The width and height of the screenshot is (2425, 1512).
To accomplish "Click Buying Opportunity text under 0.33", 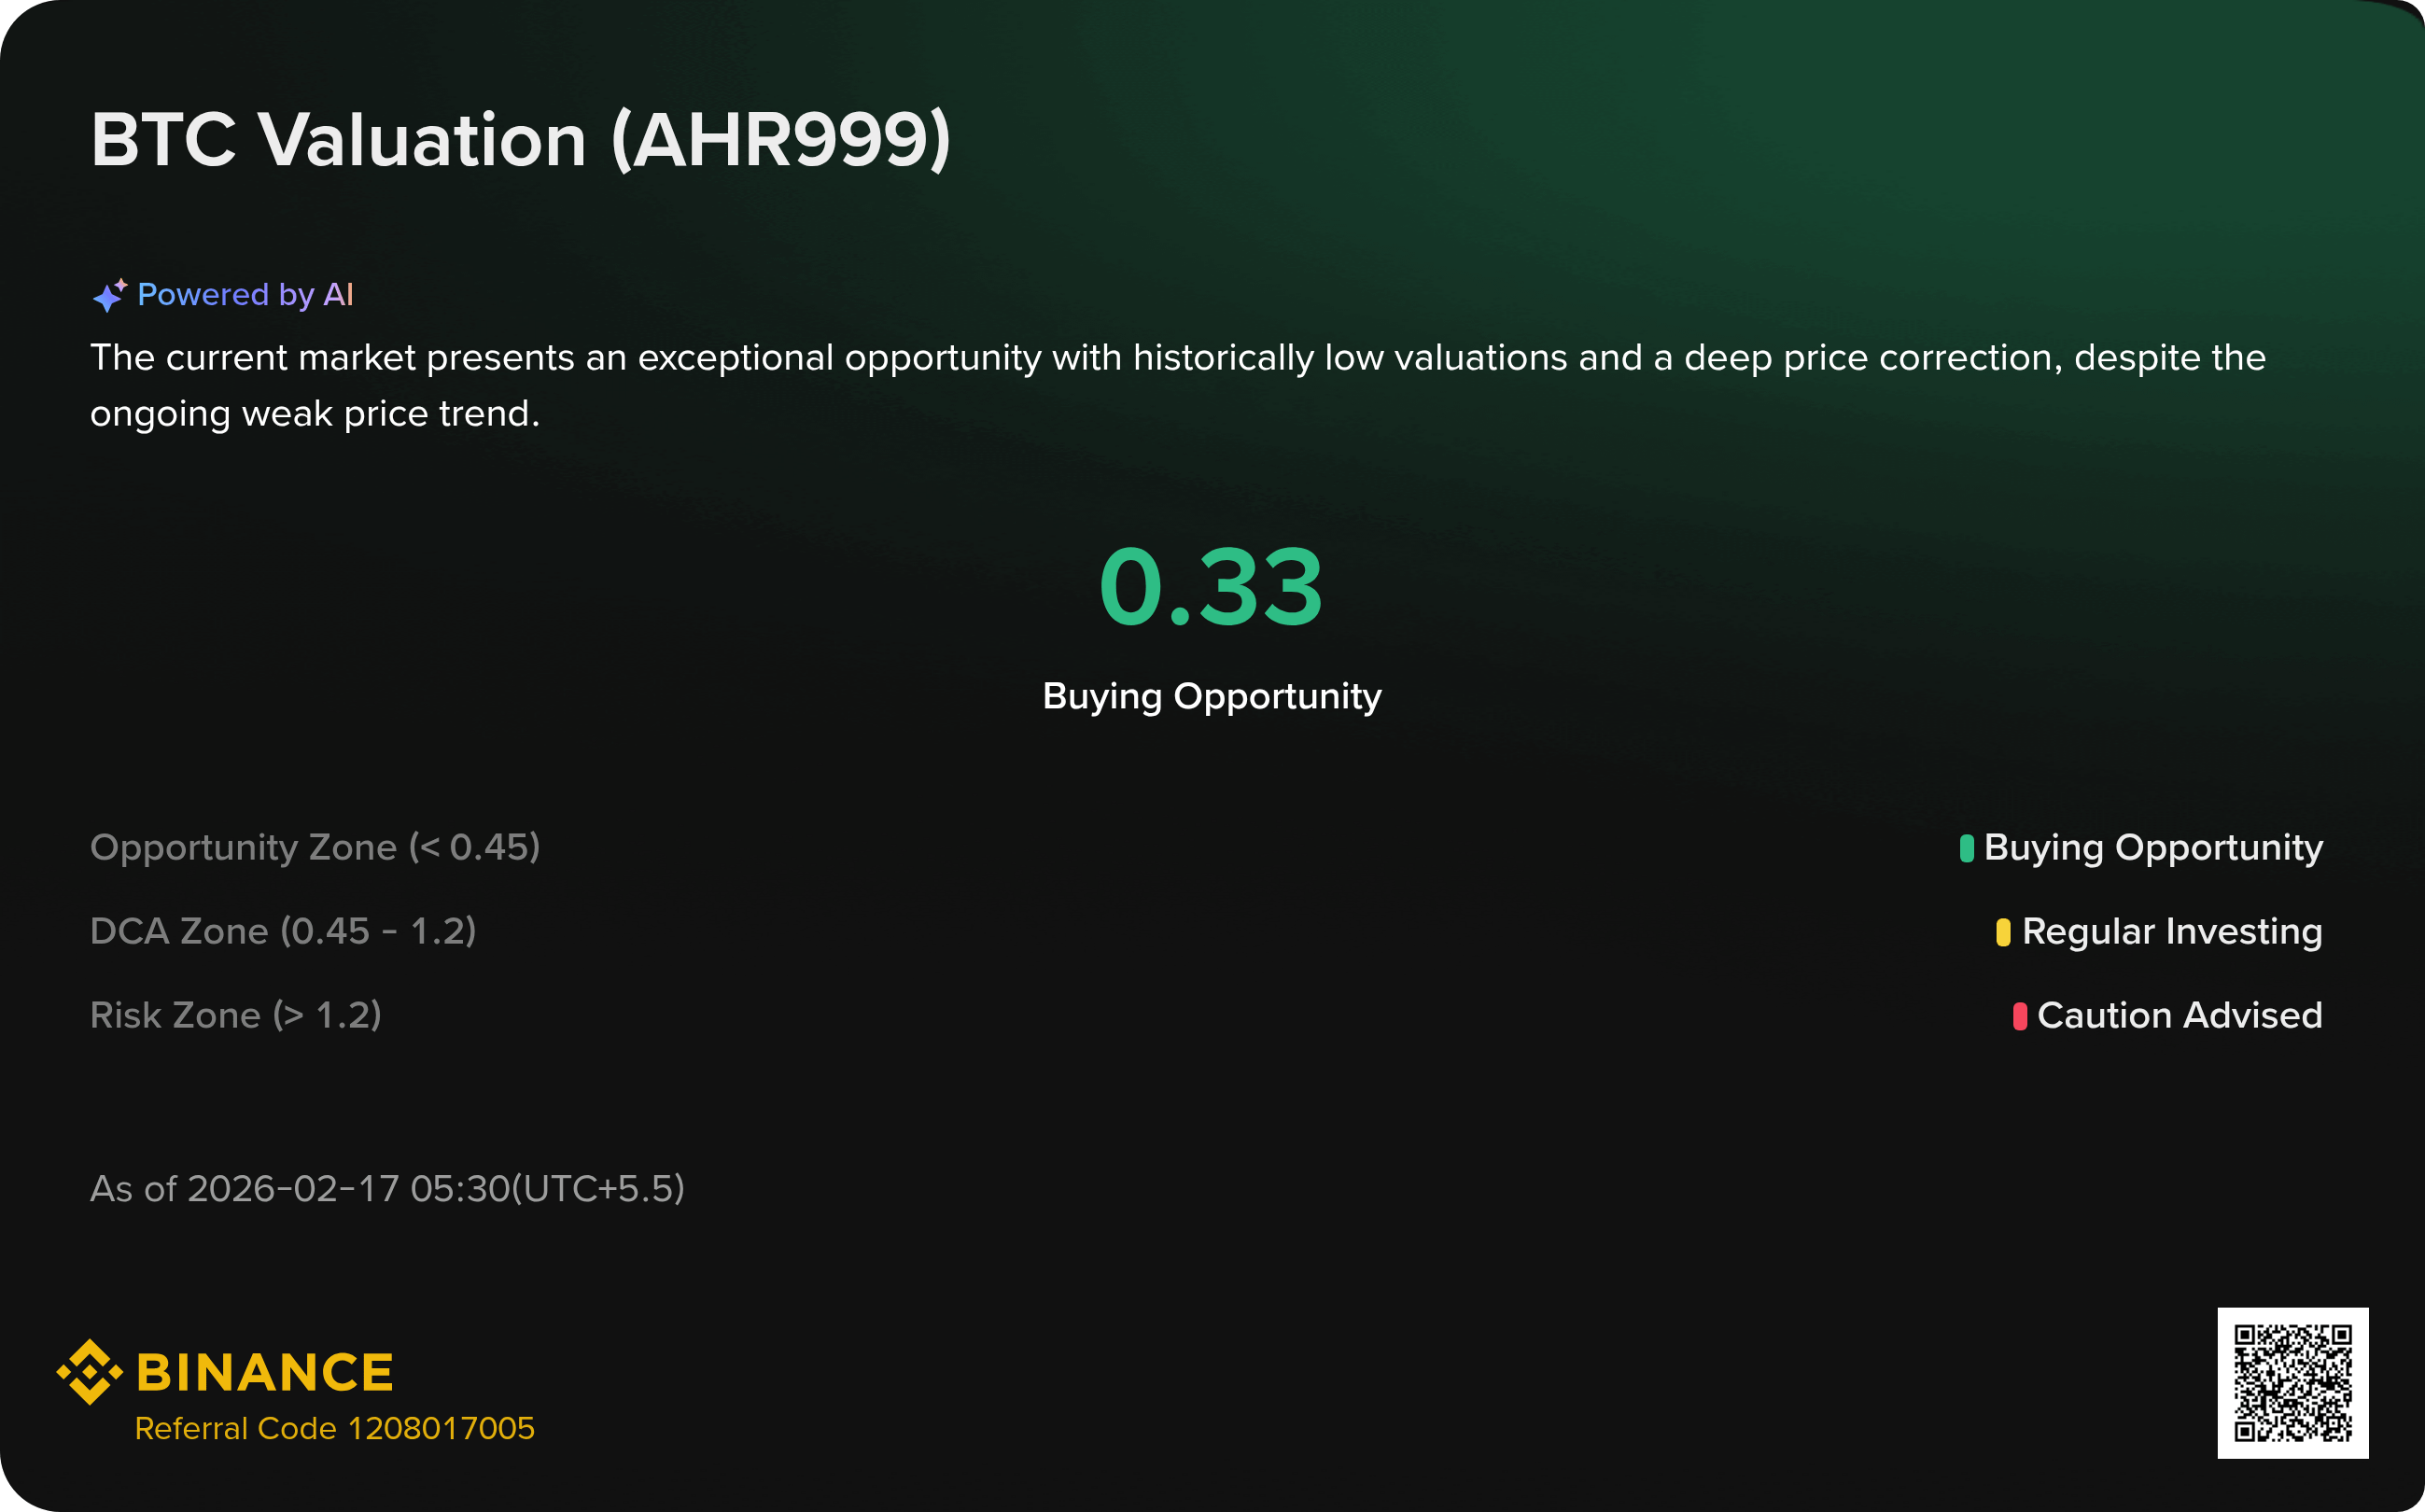I will pos(1211,696).
